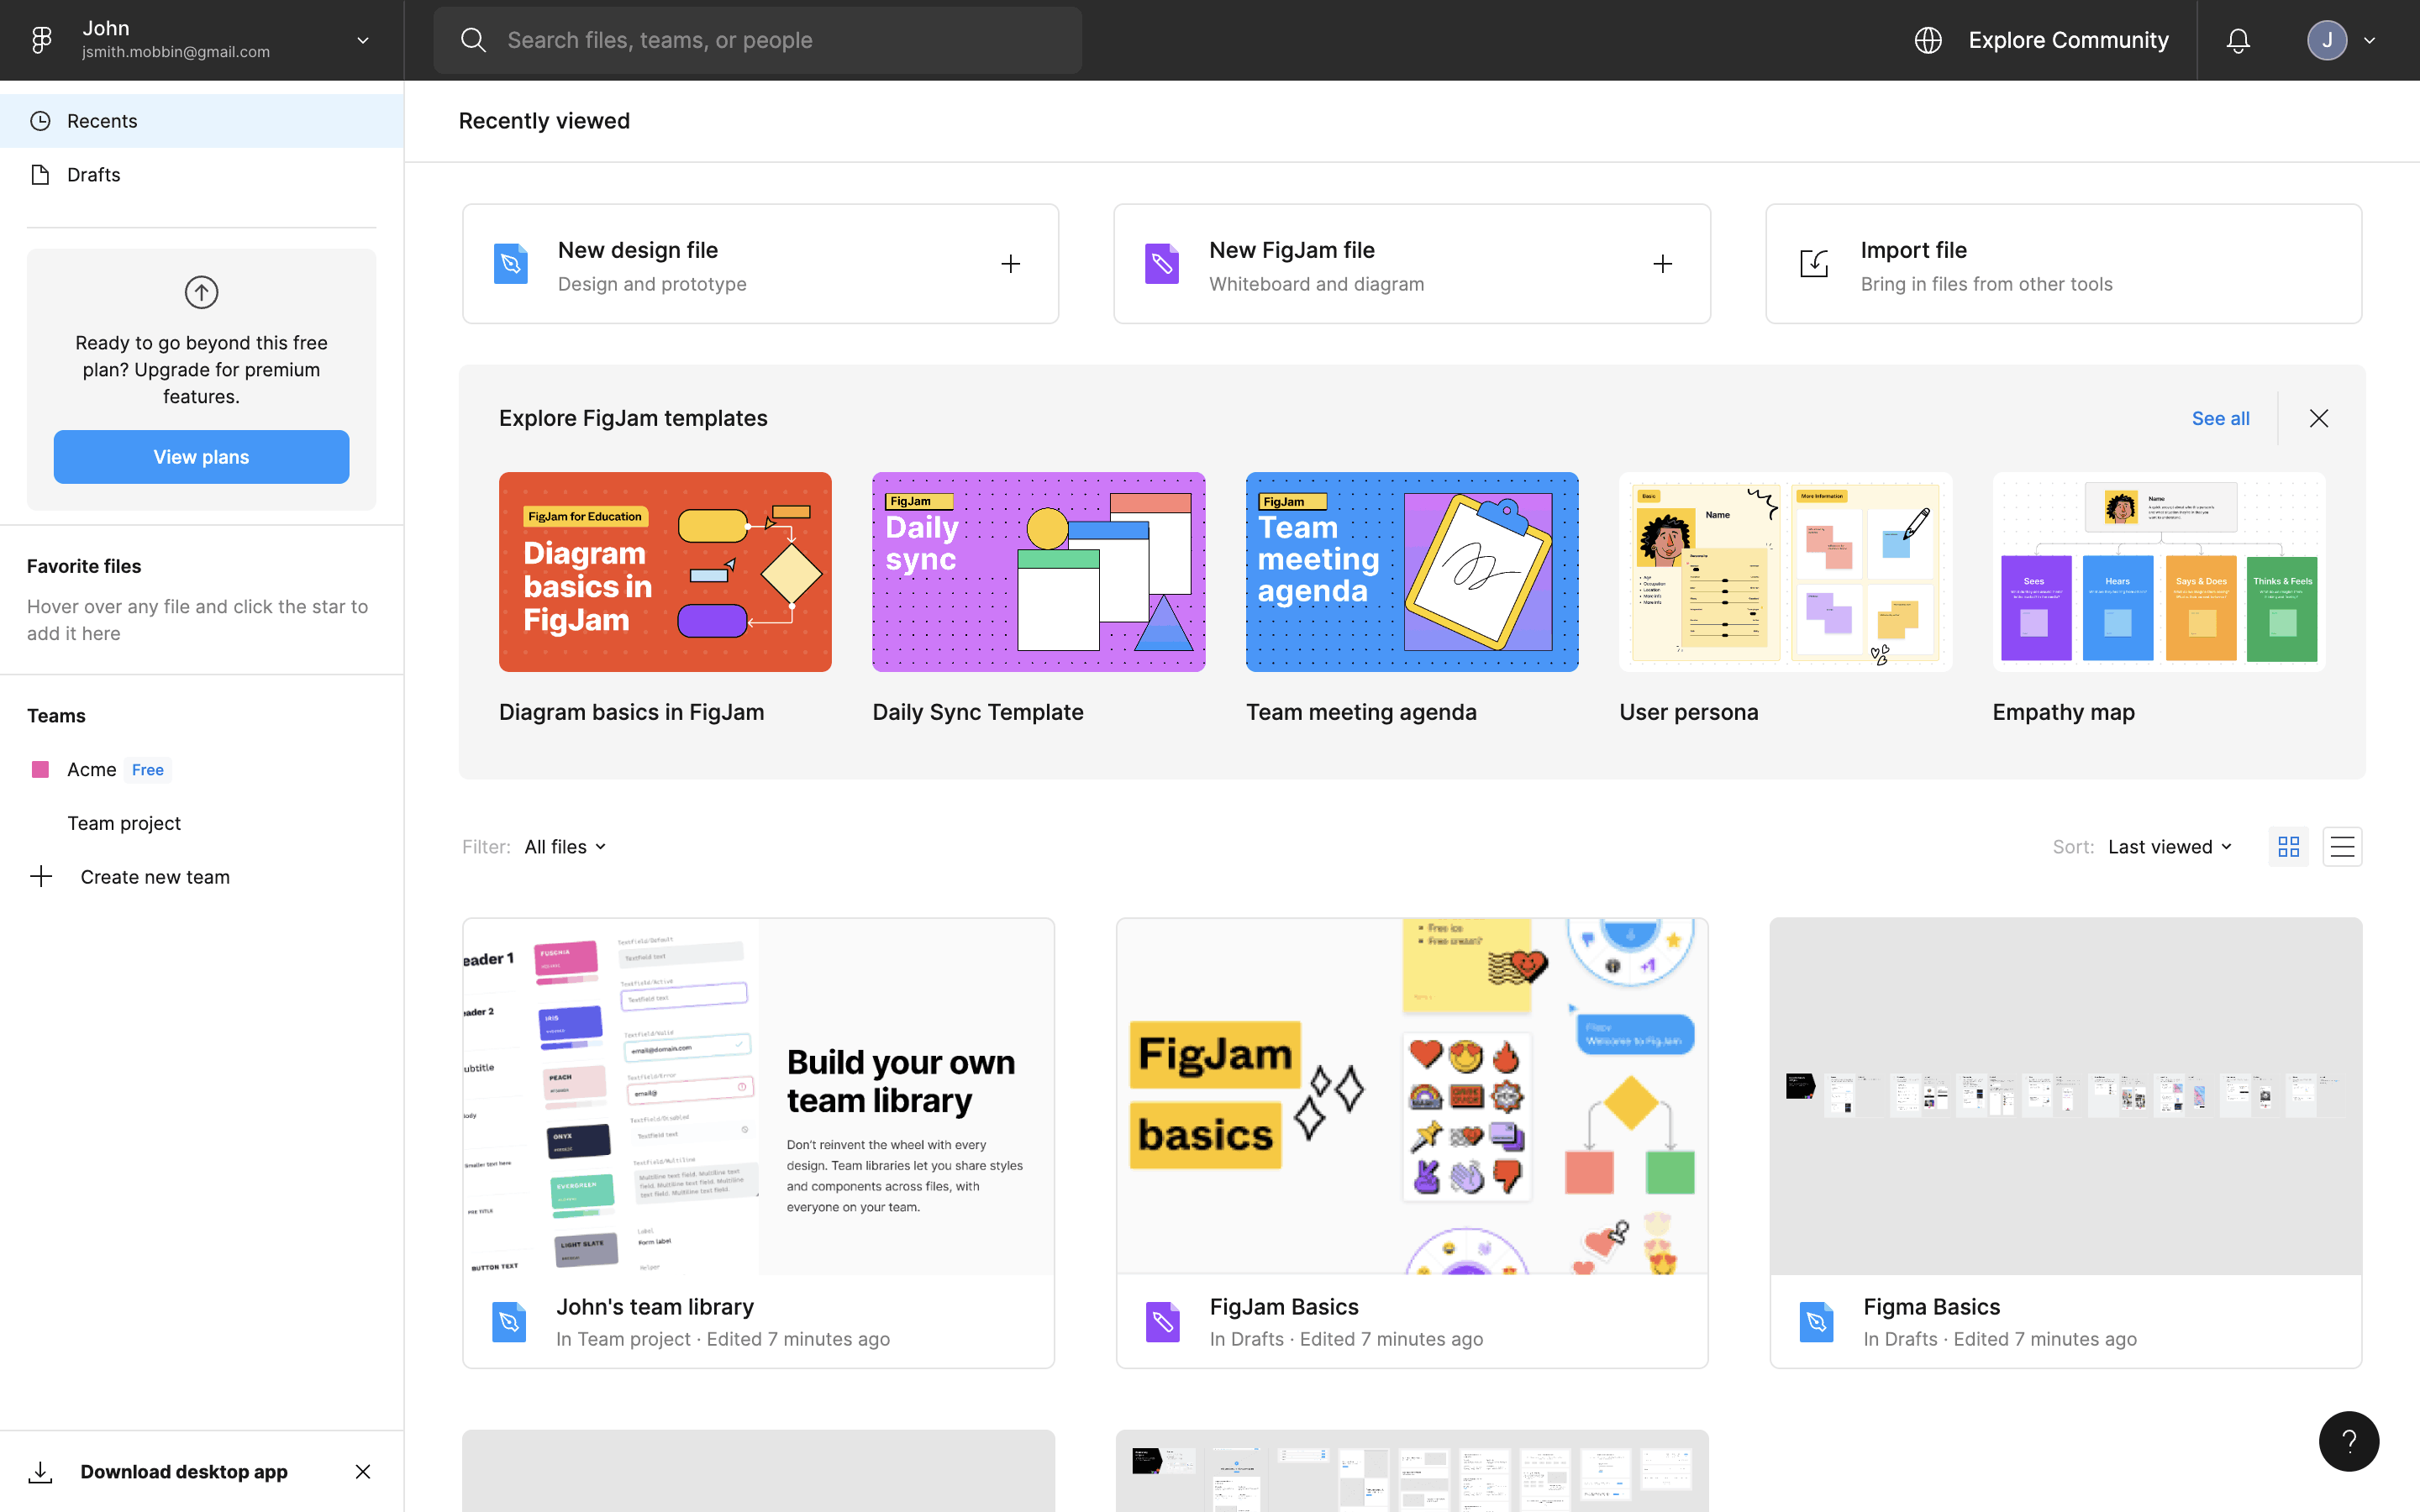Switch to grid view layout
The width and height of the screenshot is (2420, 1512).
click(x=2288, y=847)
